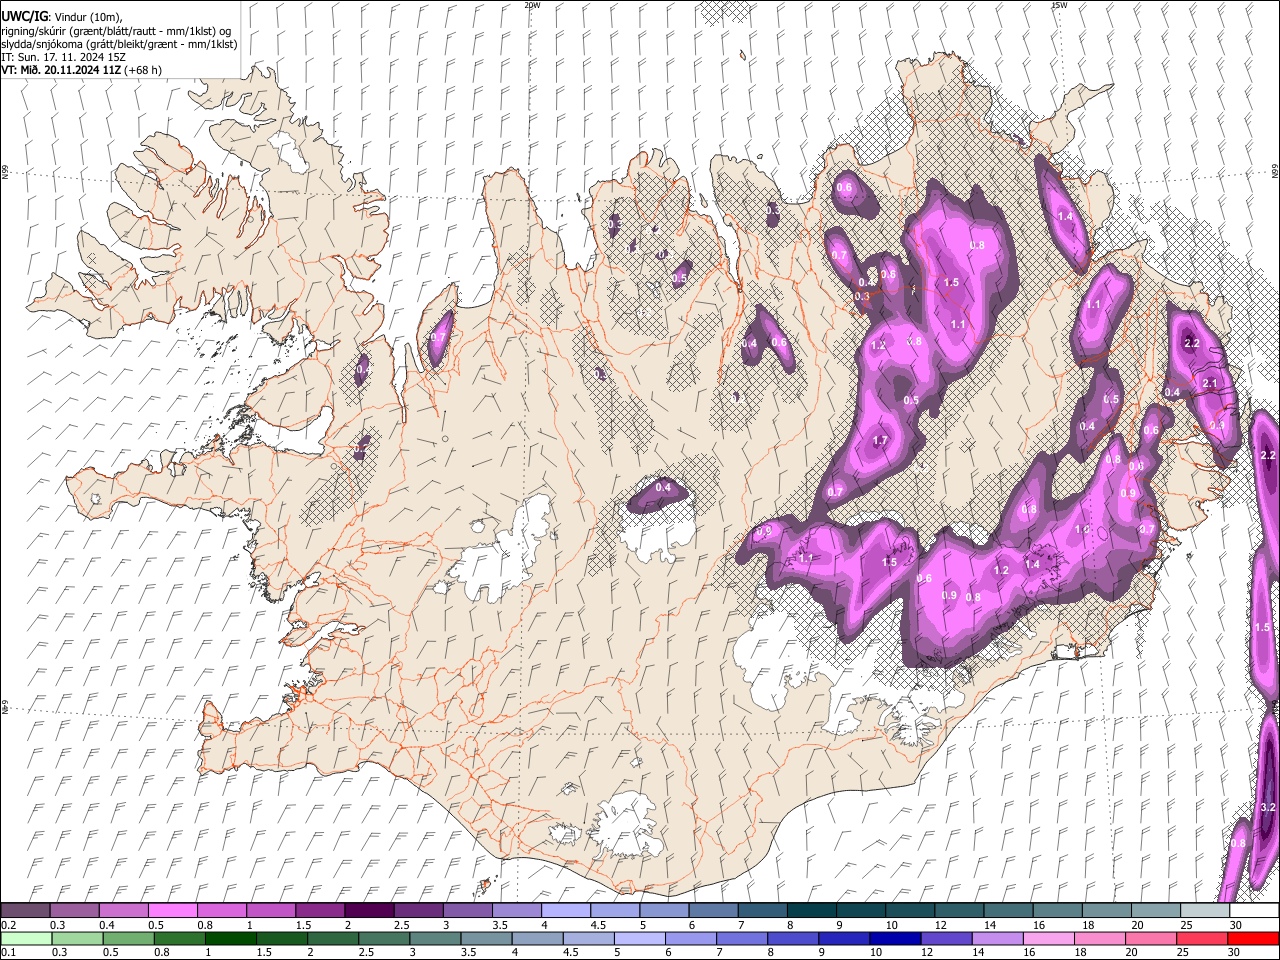Select the snow scale swatch between 3 and 3.5
Viewport: 1280px width, 960px height.
[x=468, y=910]
